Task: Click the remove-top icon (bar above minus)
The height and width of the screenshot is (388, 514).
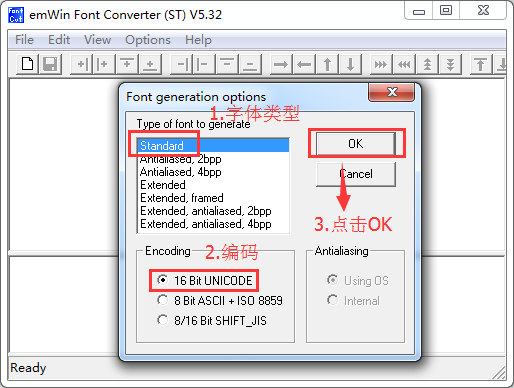Action: pyautogui.click(x=227, y=64)
